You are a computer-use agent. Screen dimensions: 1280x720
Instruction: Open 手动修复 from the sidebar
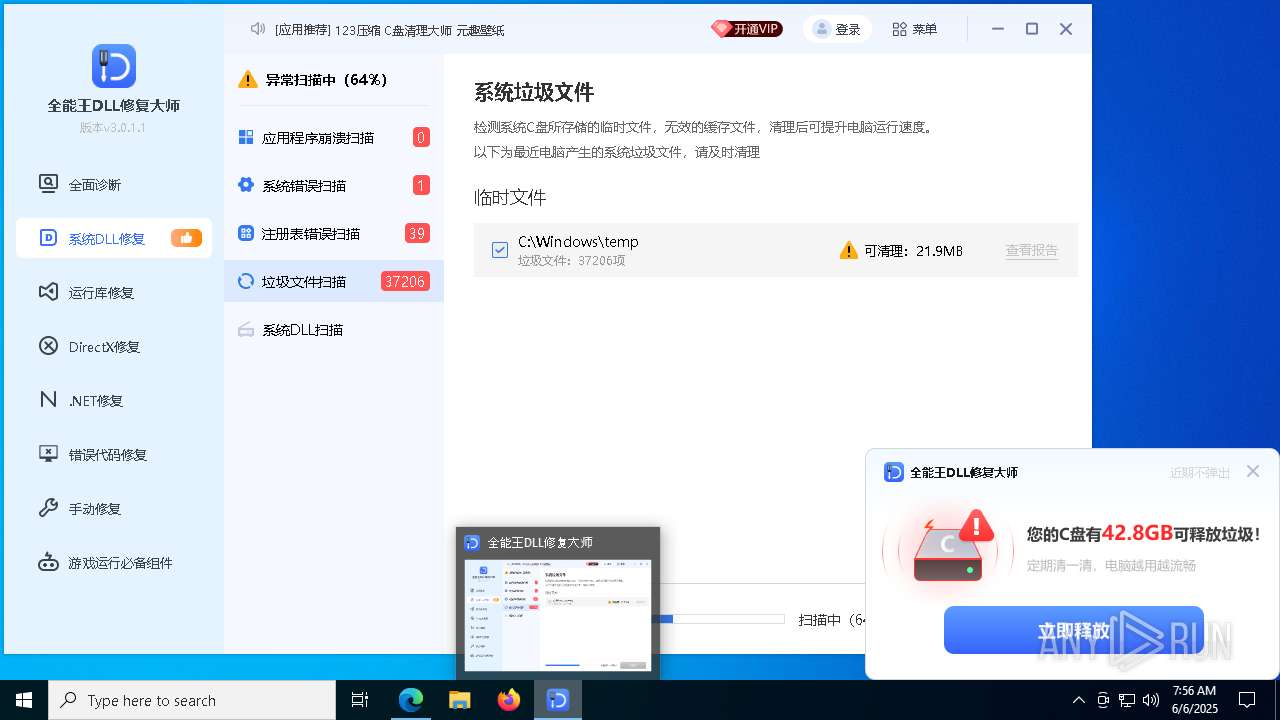click(x=113, y=508)
